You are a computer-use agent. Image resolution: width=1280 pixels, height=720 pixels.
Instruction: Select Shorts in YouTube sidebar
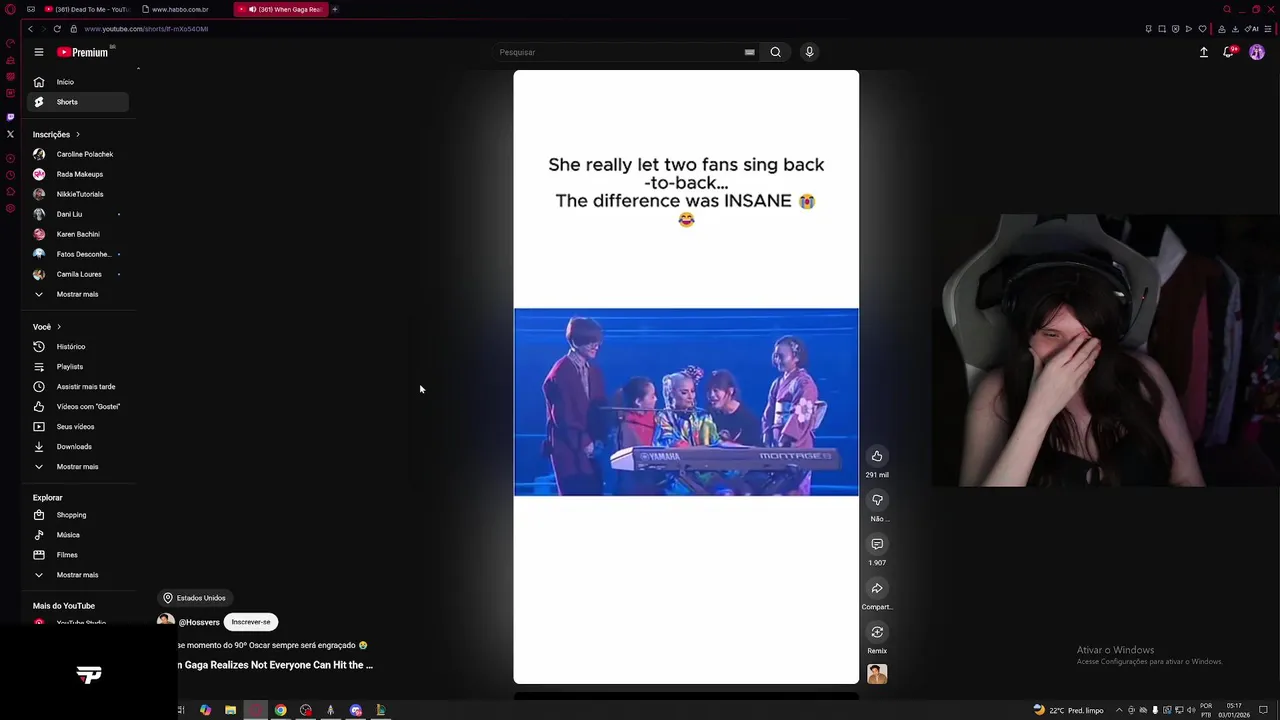tap(78, 102)
